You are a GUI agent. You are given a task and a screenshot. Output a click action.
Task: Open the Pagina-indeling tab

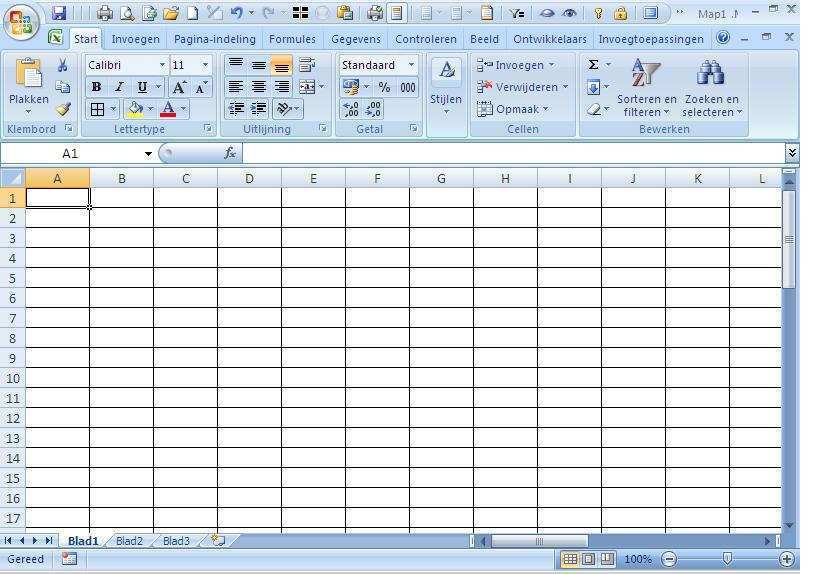pyautogui.click(x=215, y=39)
